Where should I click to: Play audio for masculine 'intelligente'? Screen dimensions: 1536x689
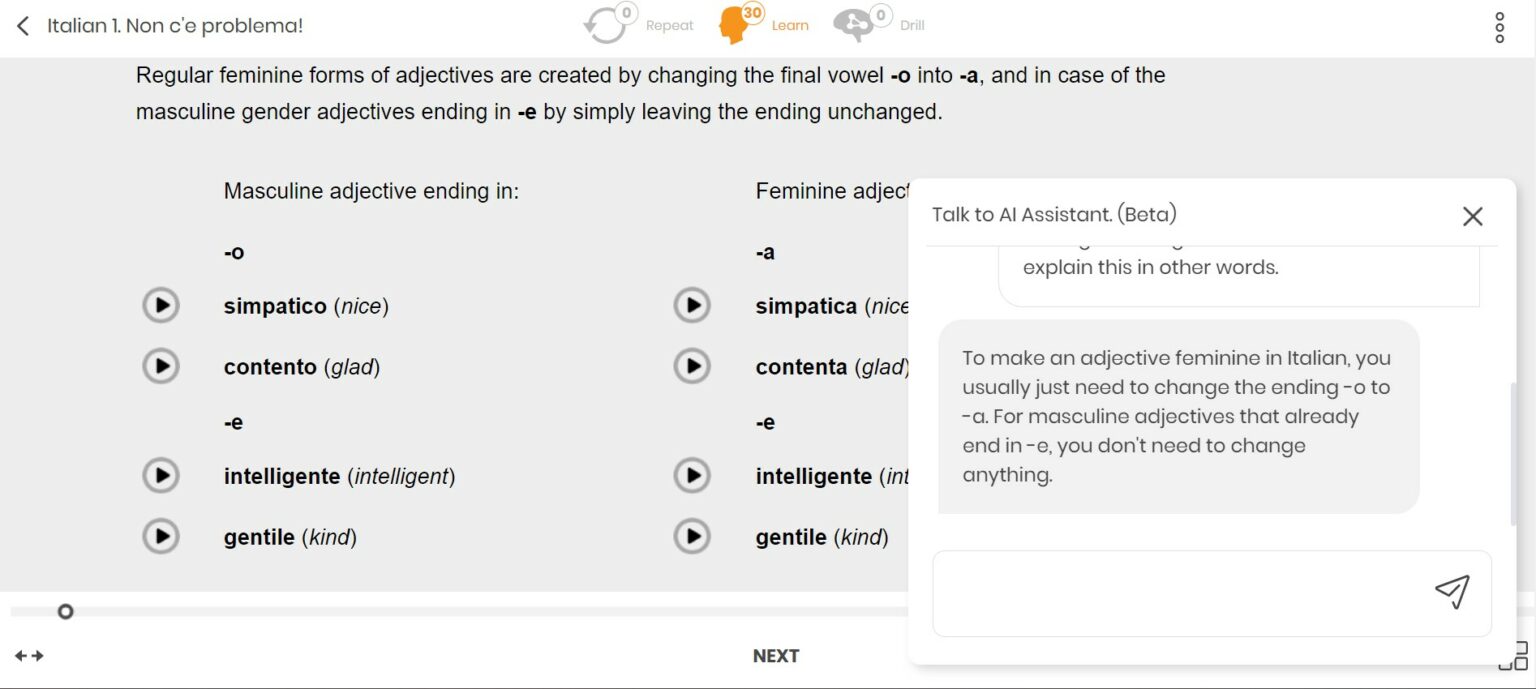click(161, 476)
